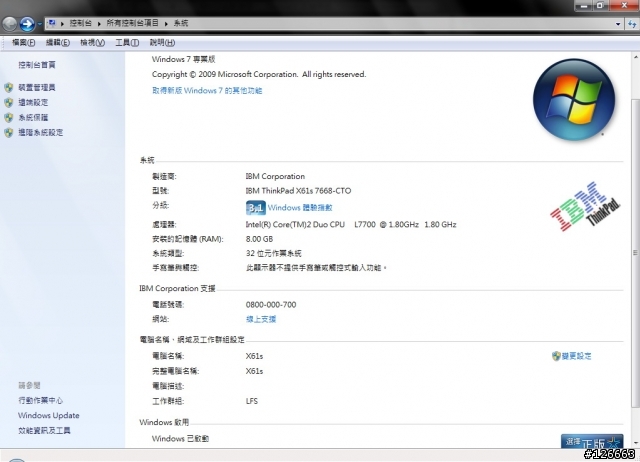The width and height of the screenshot is (640, 462).
Task: Click the system type value 32 位元作業系統
Action: click(x=273, y=253)
